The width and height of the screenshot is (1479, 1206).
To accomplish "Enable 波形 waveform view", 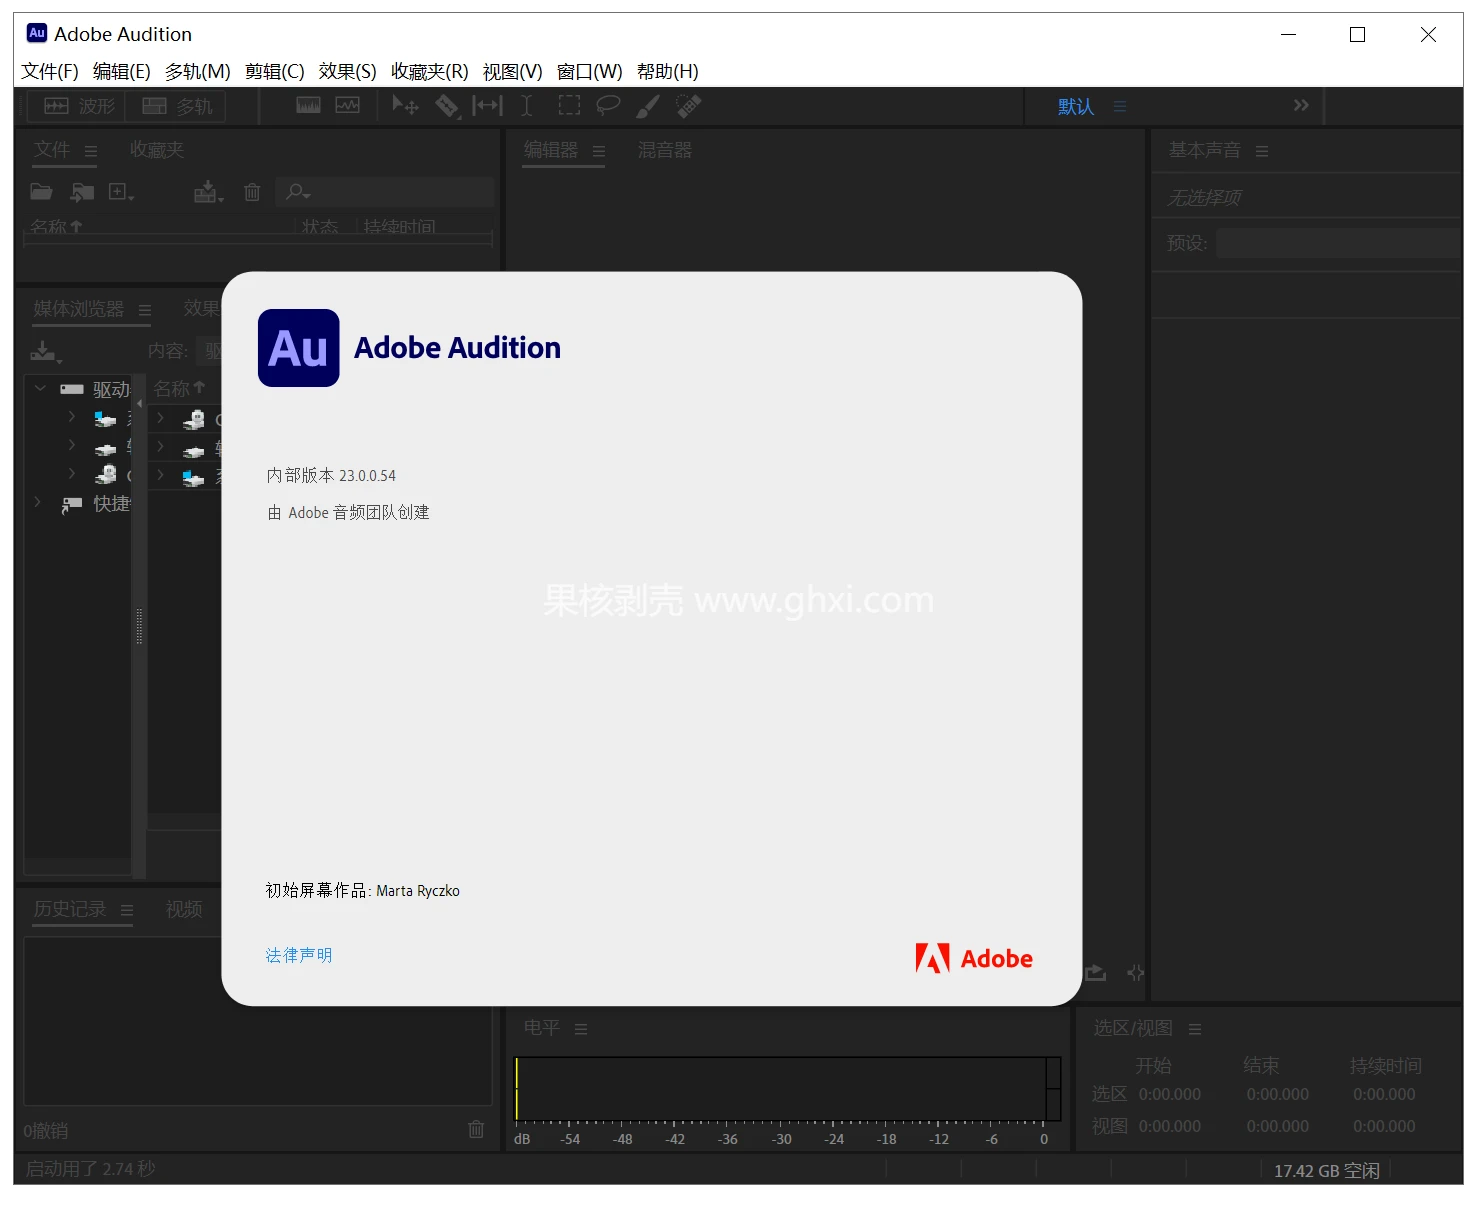I will [x=75, y=105].
